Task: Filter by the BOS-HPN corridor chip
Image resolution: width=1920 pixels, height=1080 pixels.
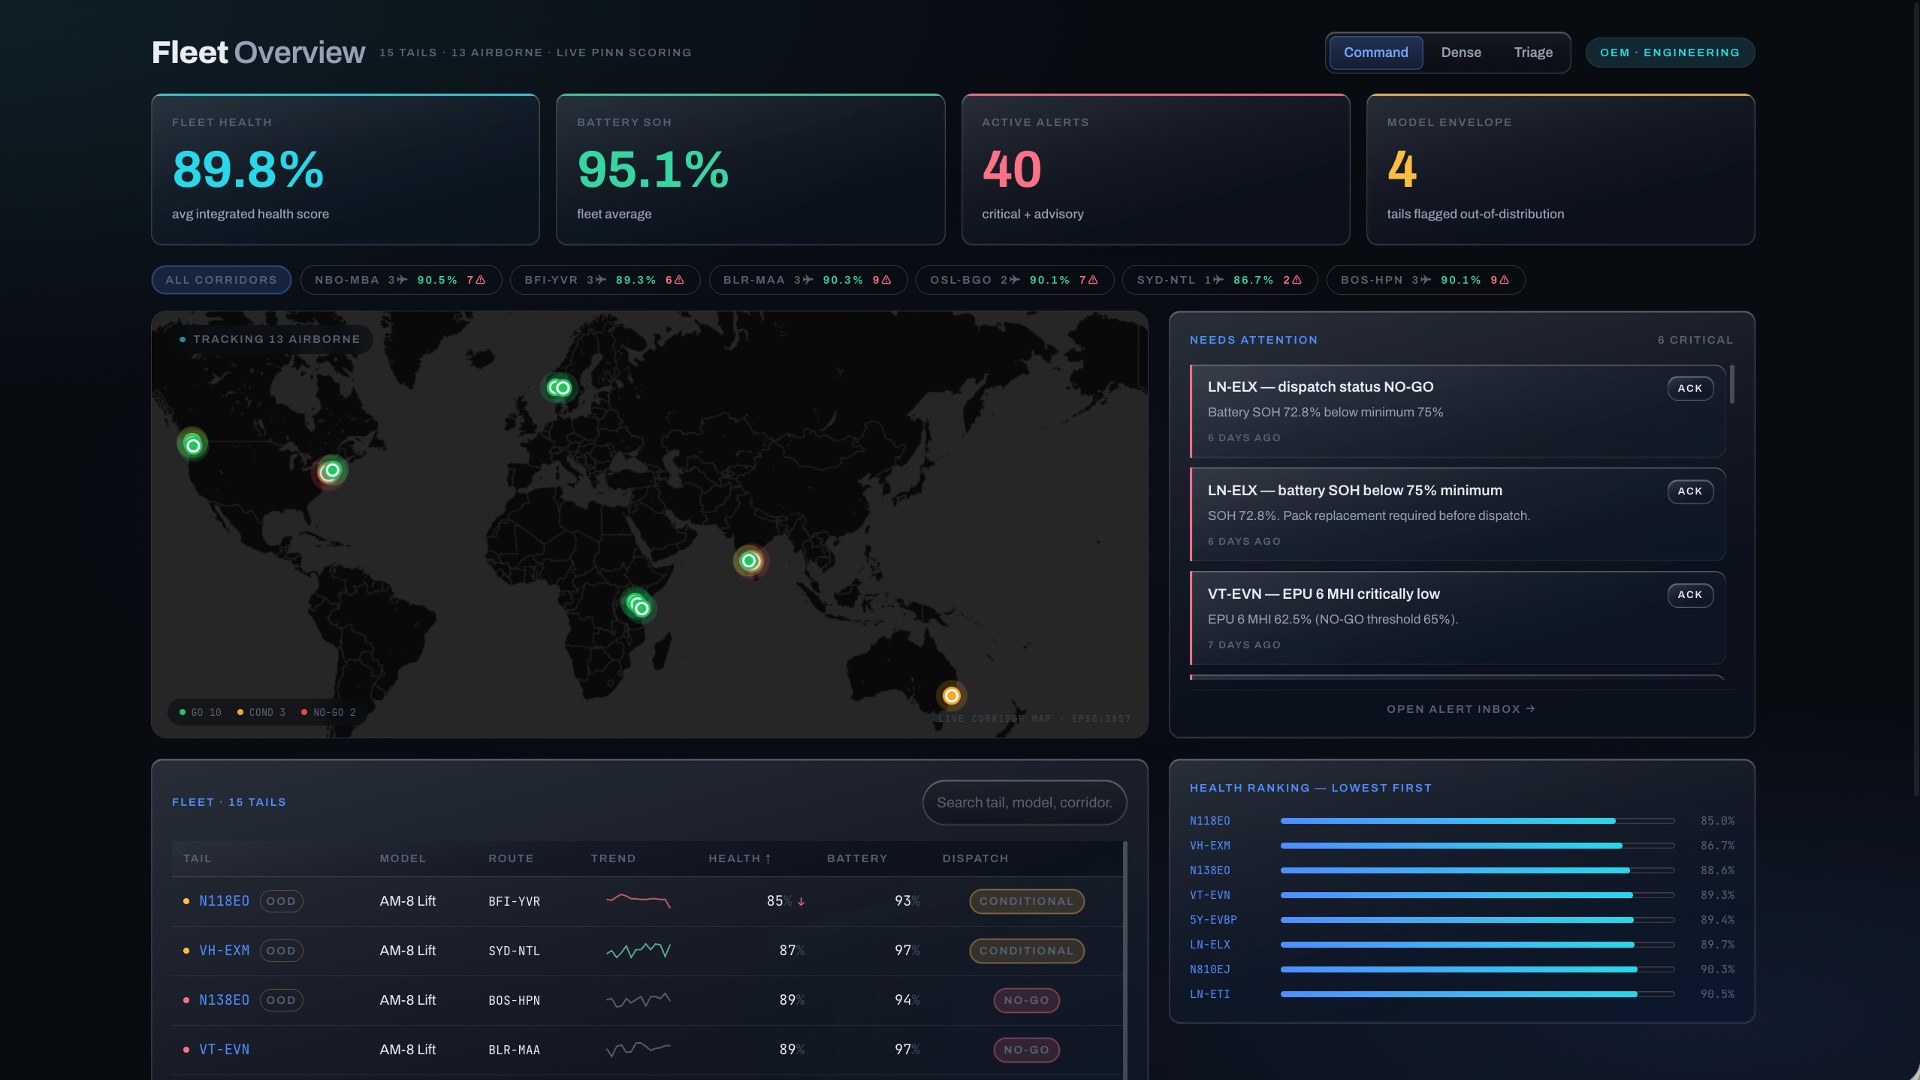Action: pos(1425,280)
